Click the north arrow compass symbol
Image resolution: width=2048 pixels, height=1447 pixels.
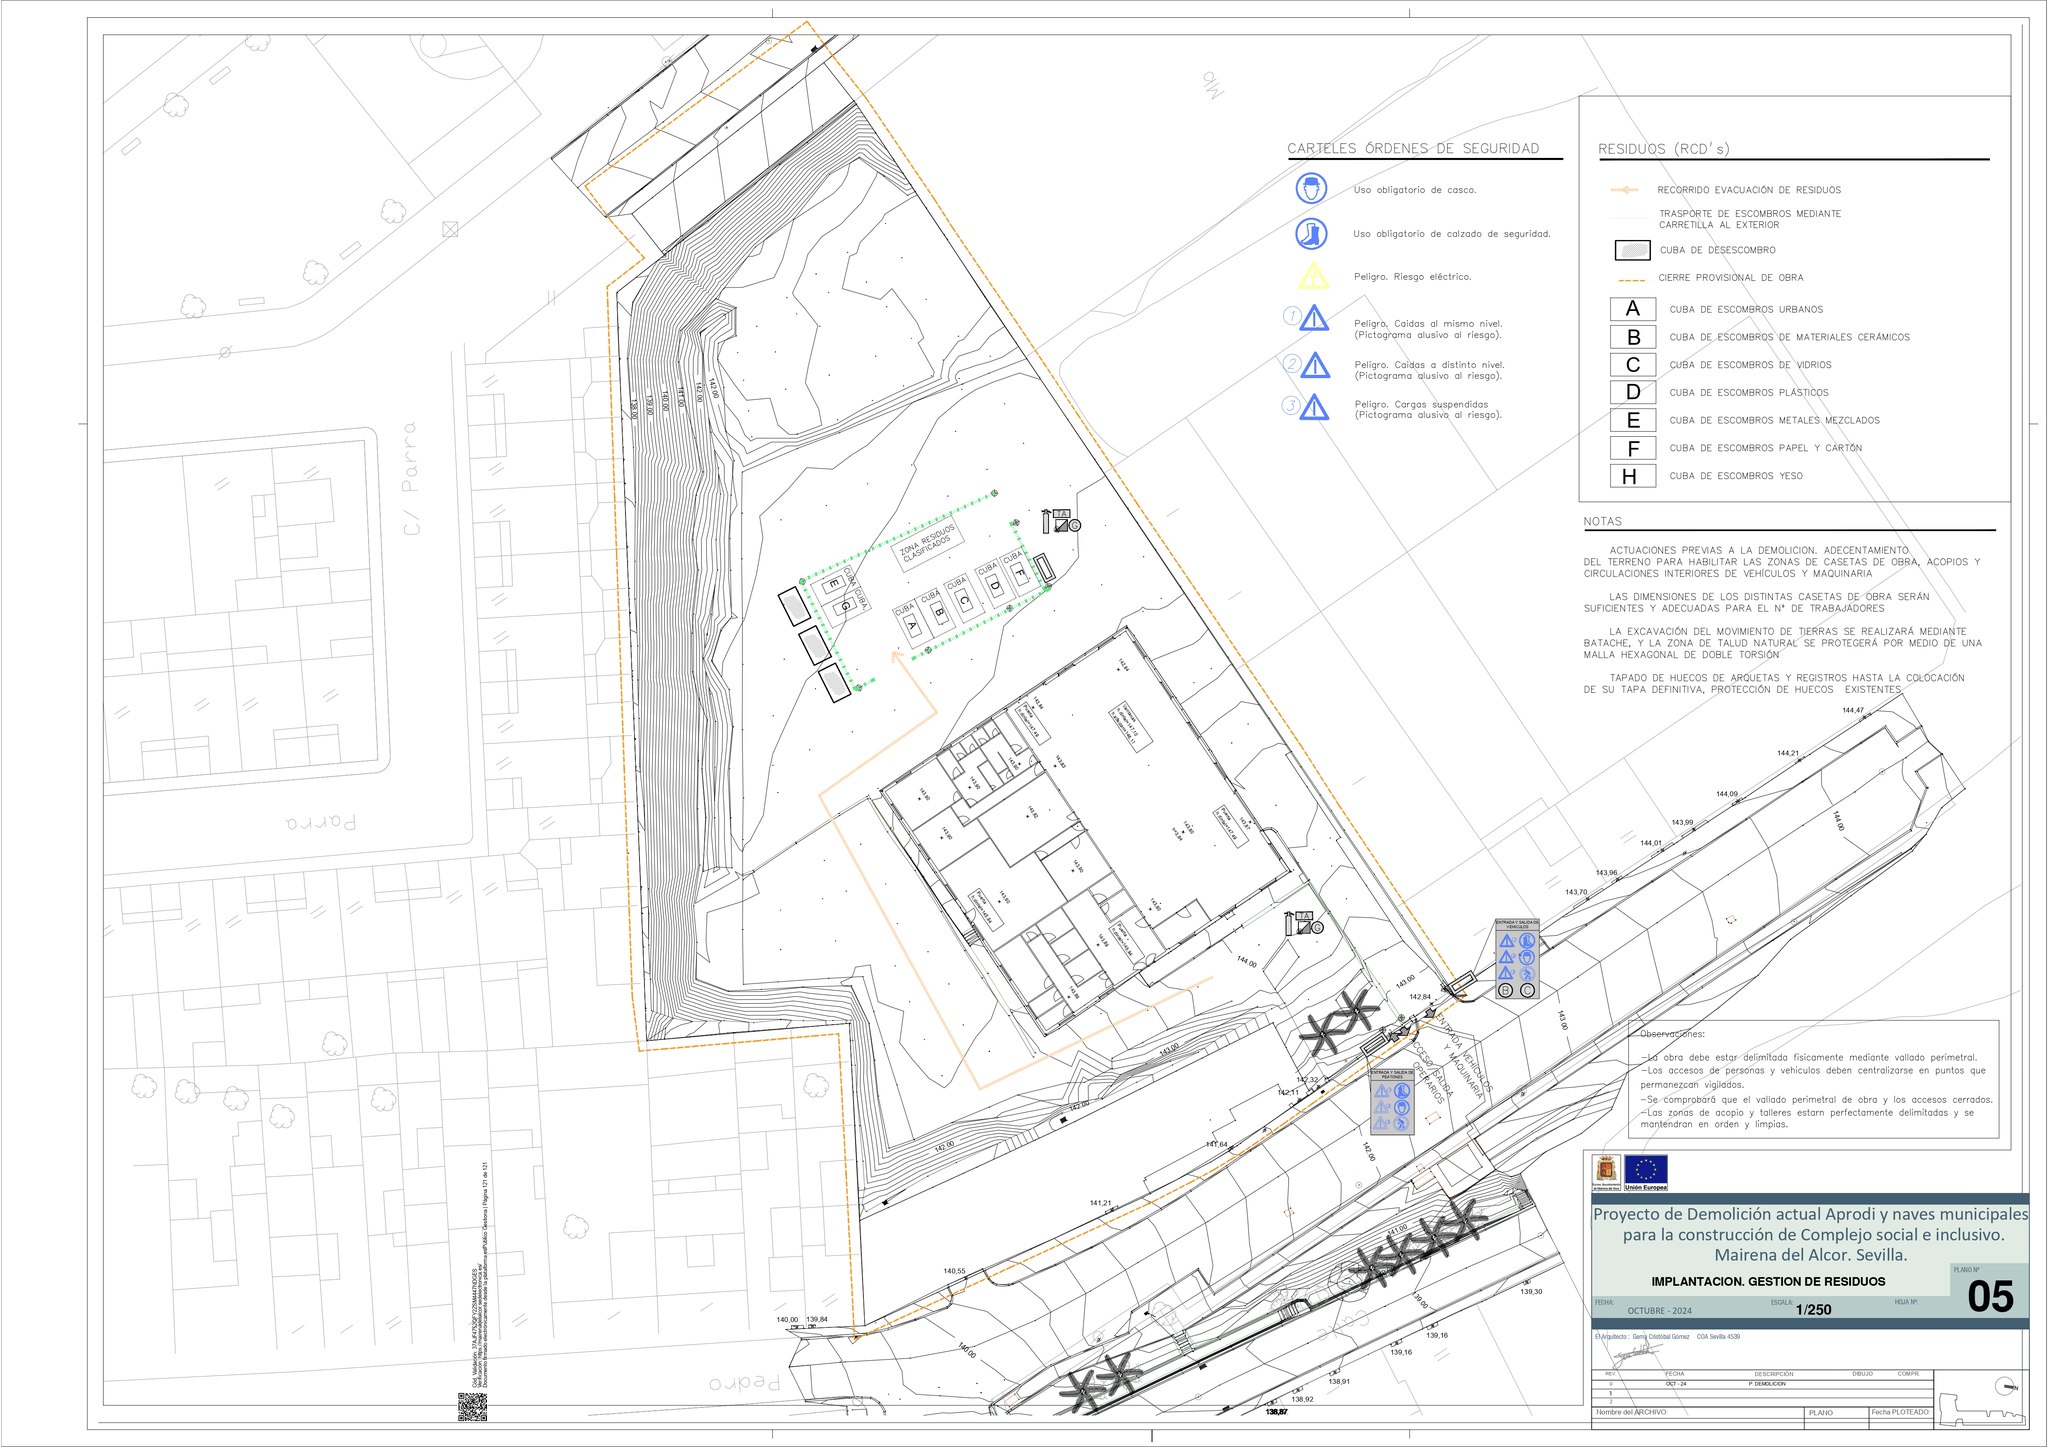pos(2006,1386)
